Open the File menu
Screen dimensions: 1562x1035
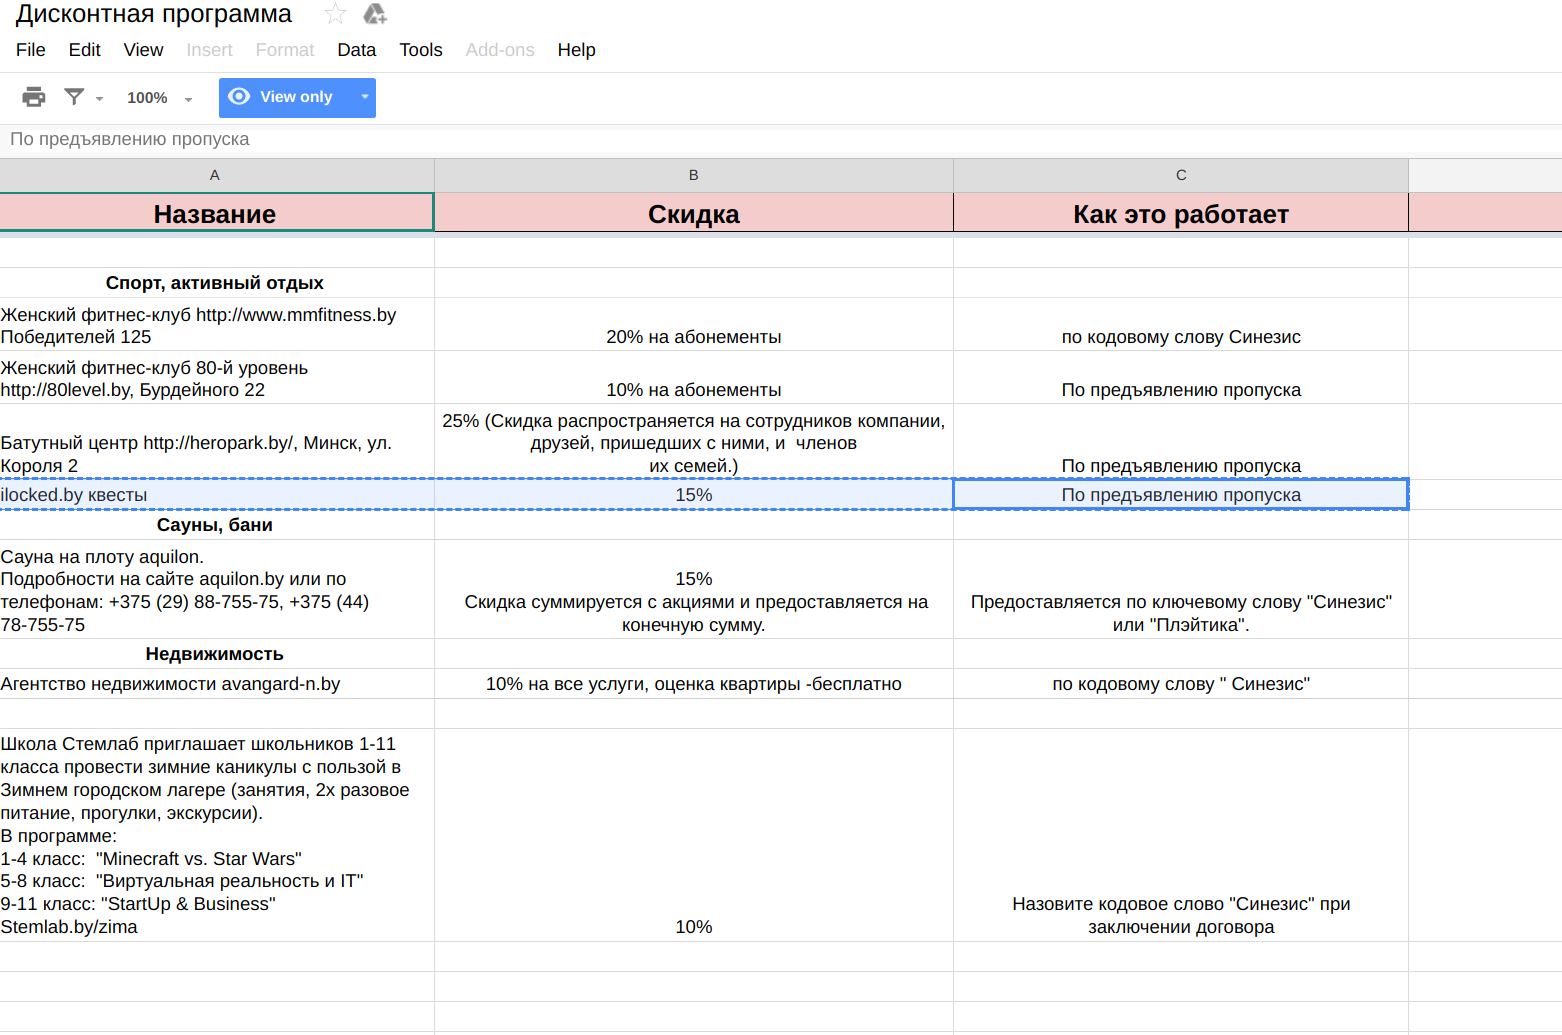(31, 50)
